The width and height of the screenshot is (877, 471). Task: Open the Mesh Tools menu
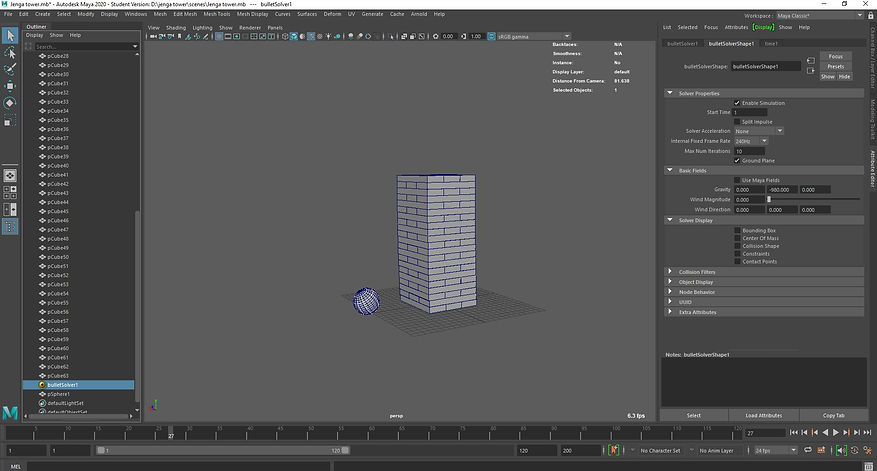[216, 14]
